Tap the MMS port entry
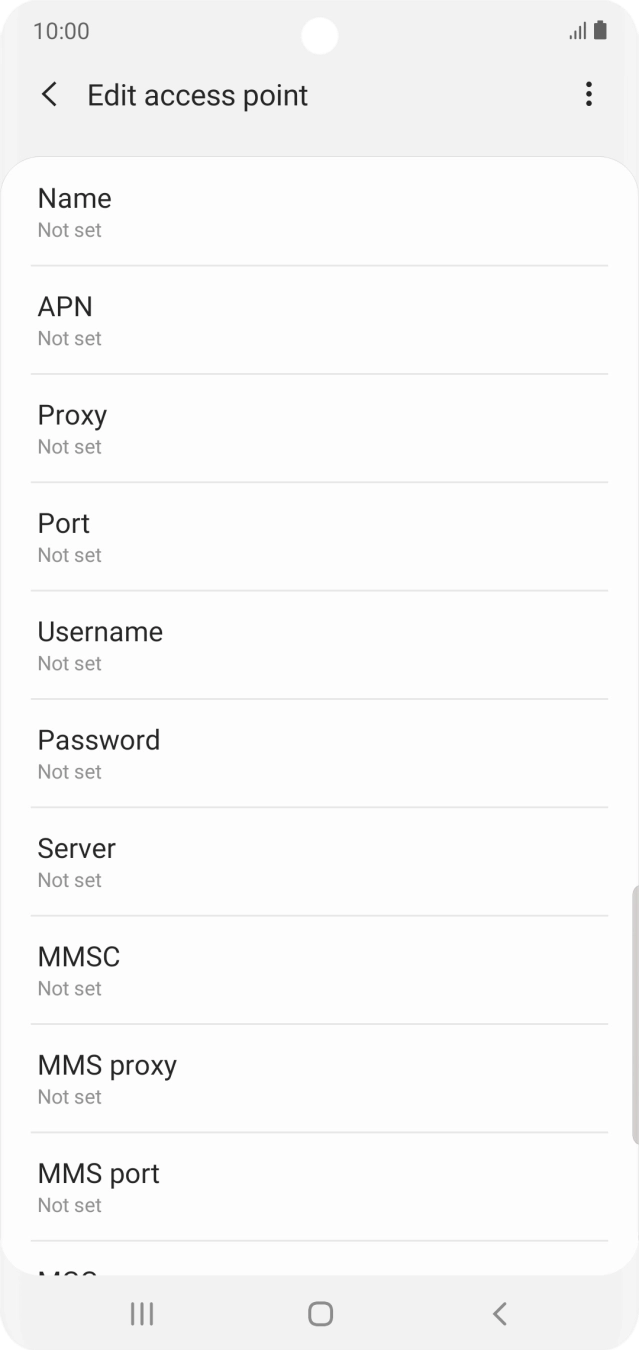This screenshot has height=1350, width=639. click(319, 1187)
